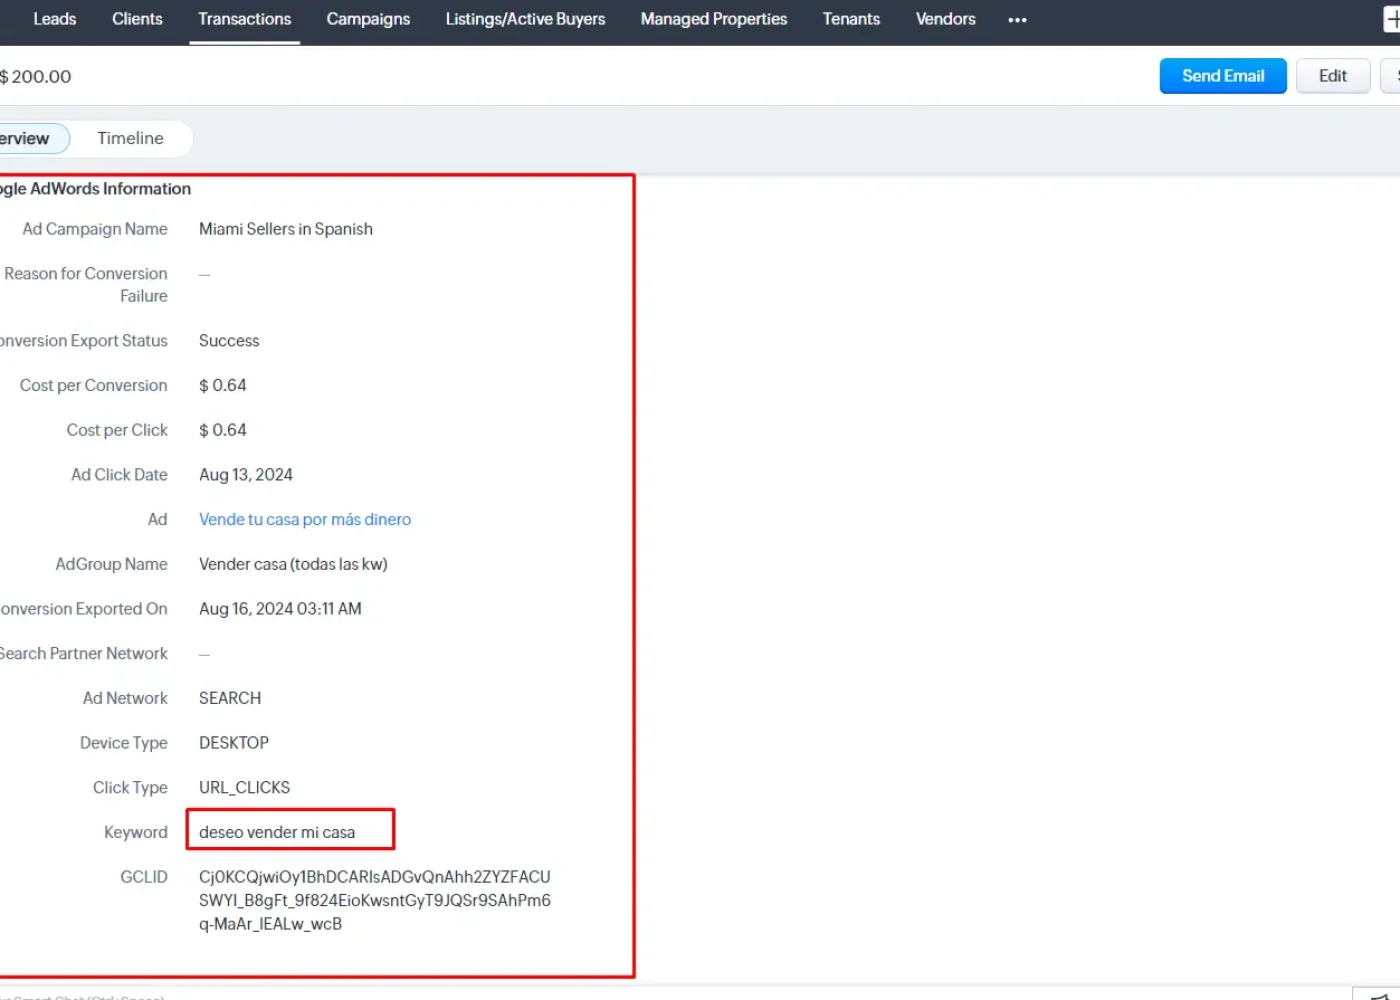Select the Transactions tab
The image size is (1400, 1000).
244,19
